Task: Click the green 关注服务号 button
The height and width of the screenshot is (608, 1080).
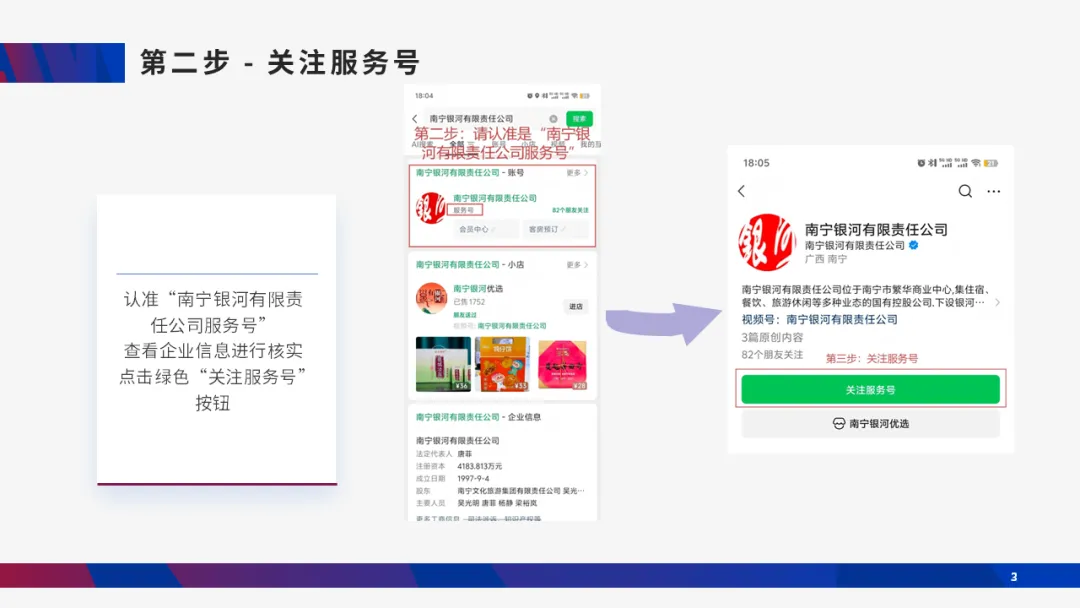Action: (870, 390)
